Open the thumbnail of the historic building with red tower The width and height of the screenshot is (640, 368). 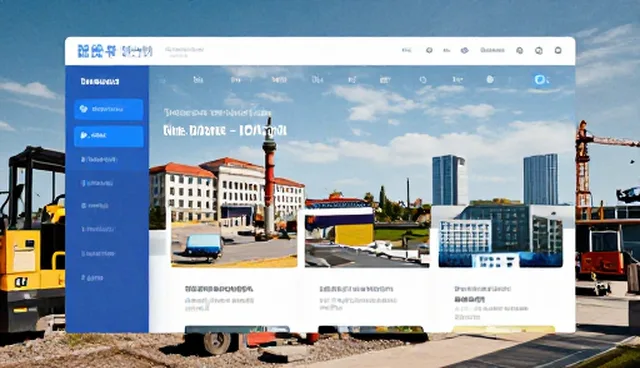234,236
